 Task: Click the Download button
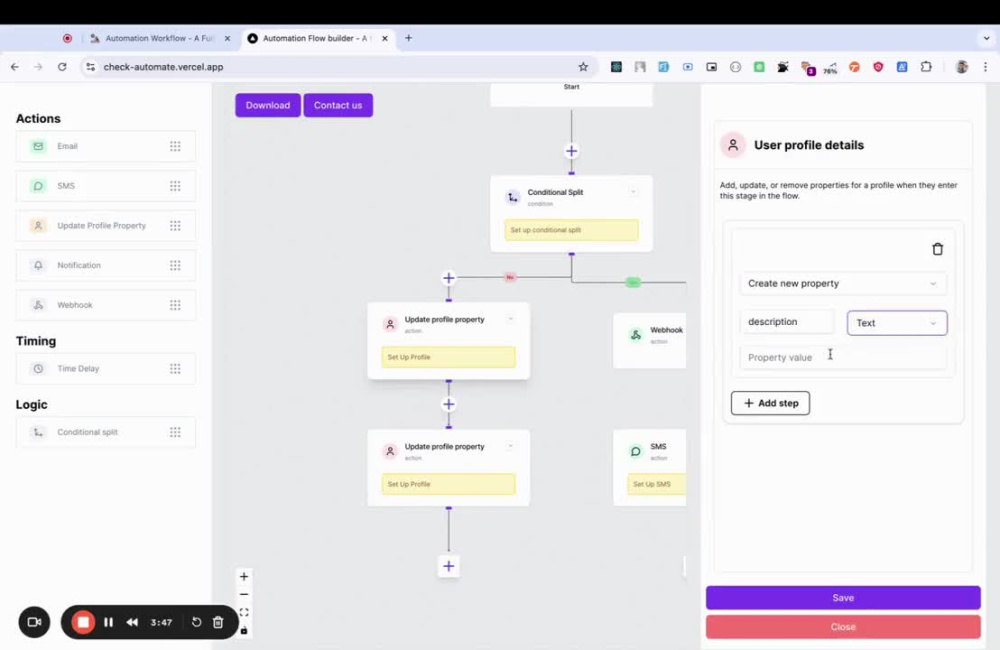coord(268,105)
